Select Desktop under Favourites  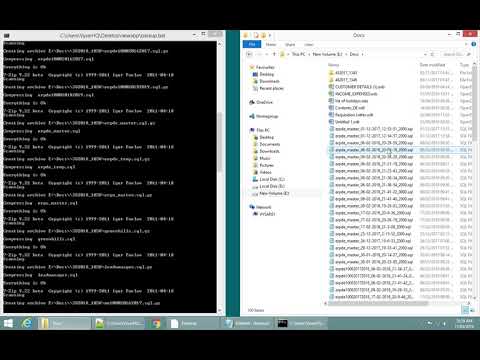tap(267, 74)
